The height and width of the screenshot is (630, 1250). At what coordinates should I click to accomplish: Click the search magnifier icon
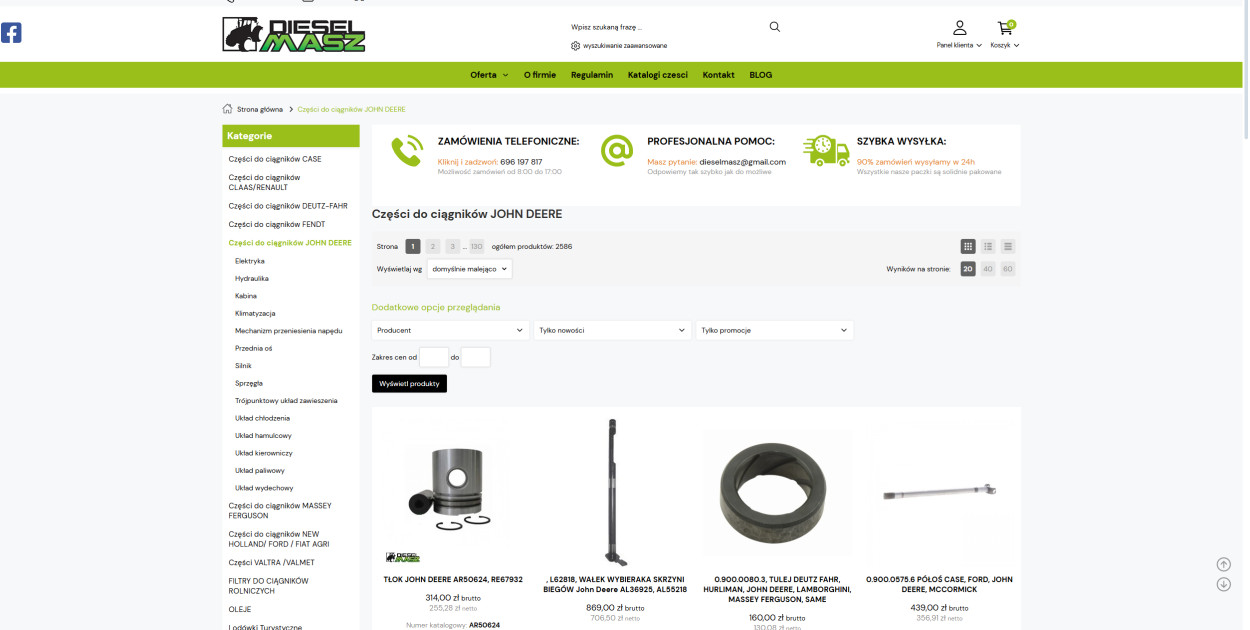[774, 27]
